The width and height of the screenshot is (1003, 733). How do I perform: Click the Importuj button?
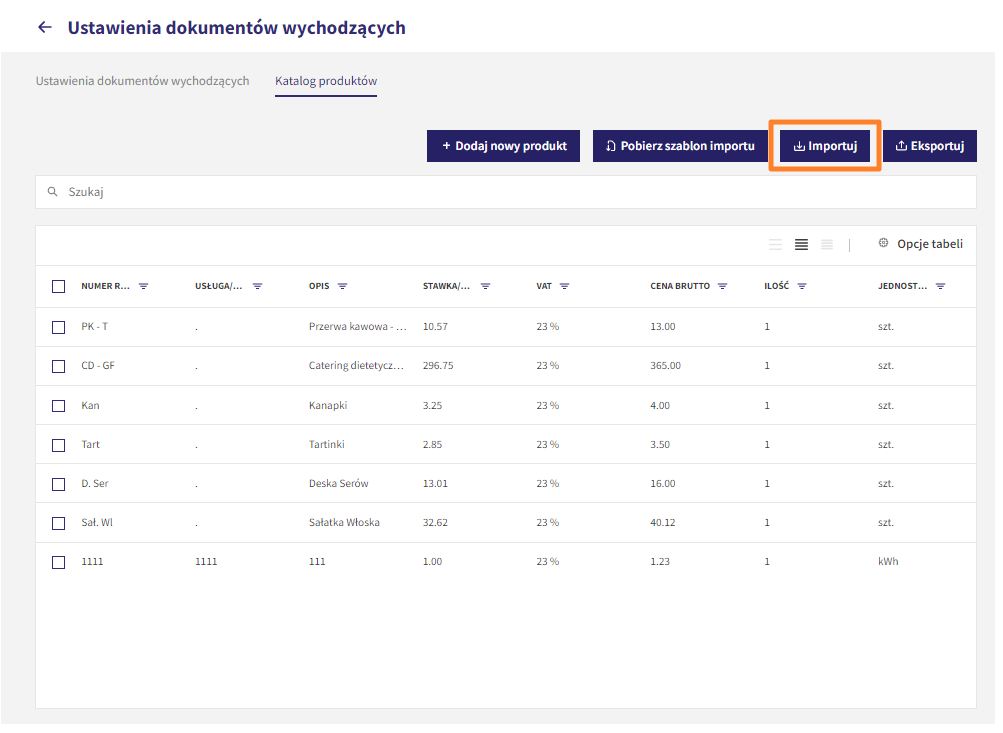coord(825,146)
